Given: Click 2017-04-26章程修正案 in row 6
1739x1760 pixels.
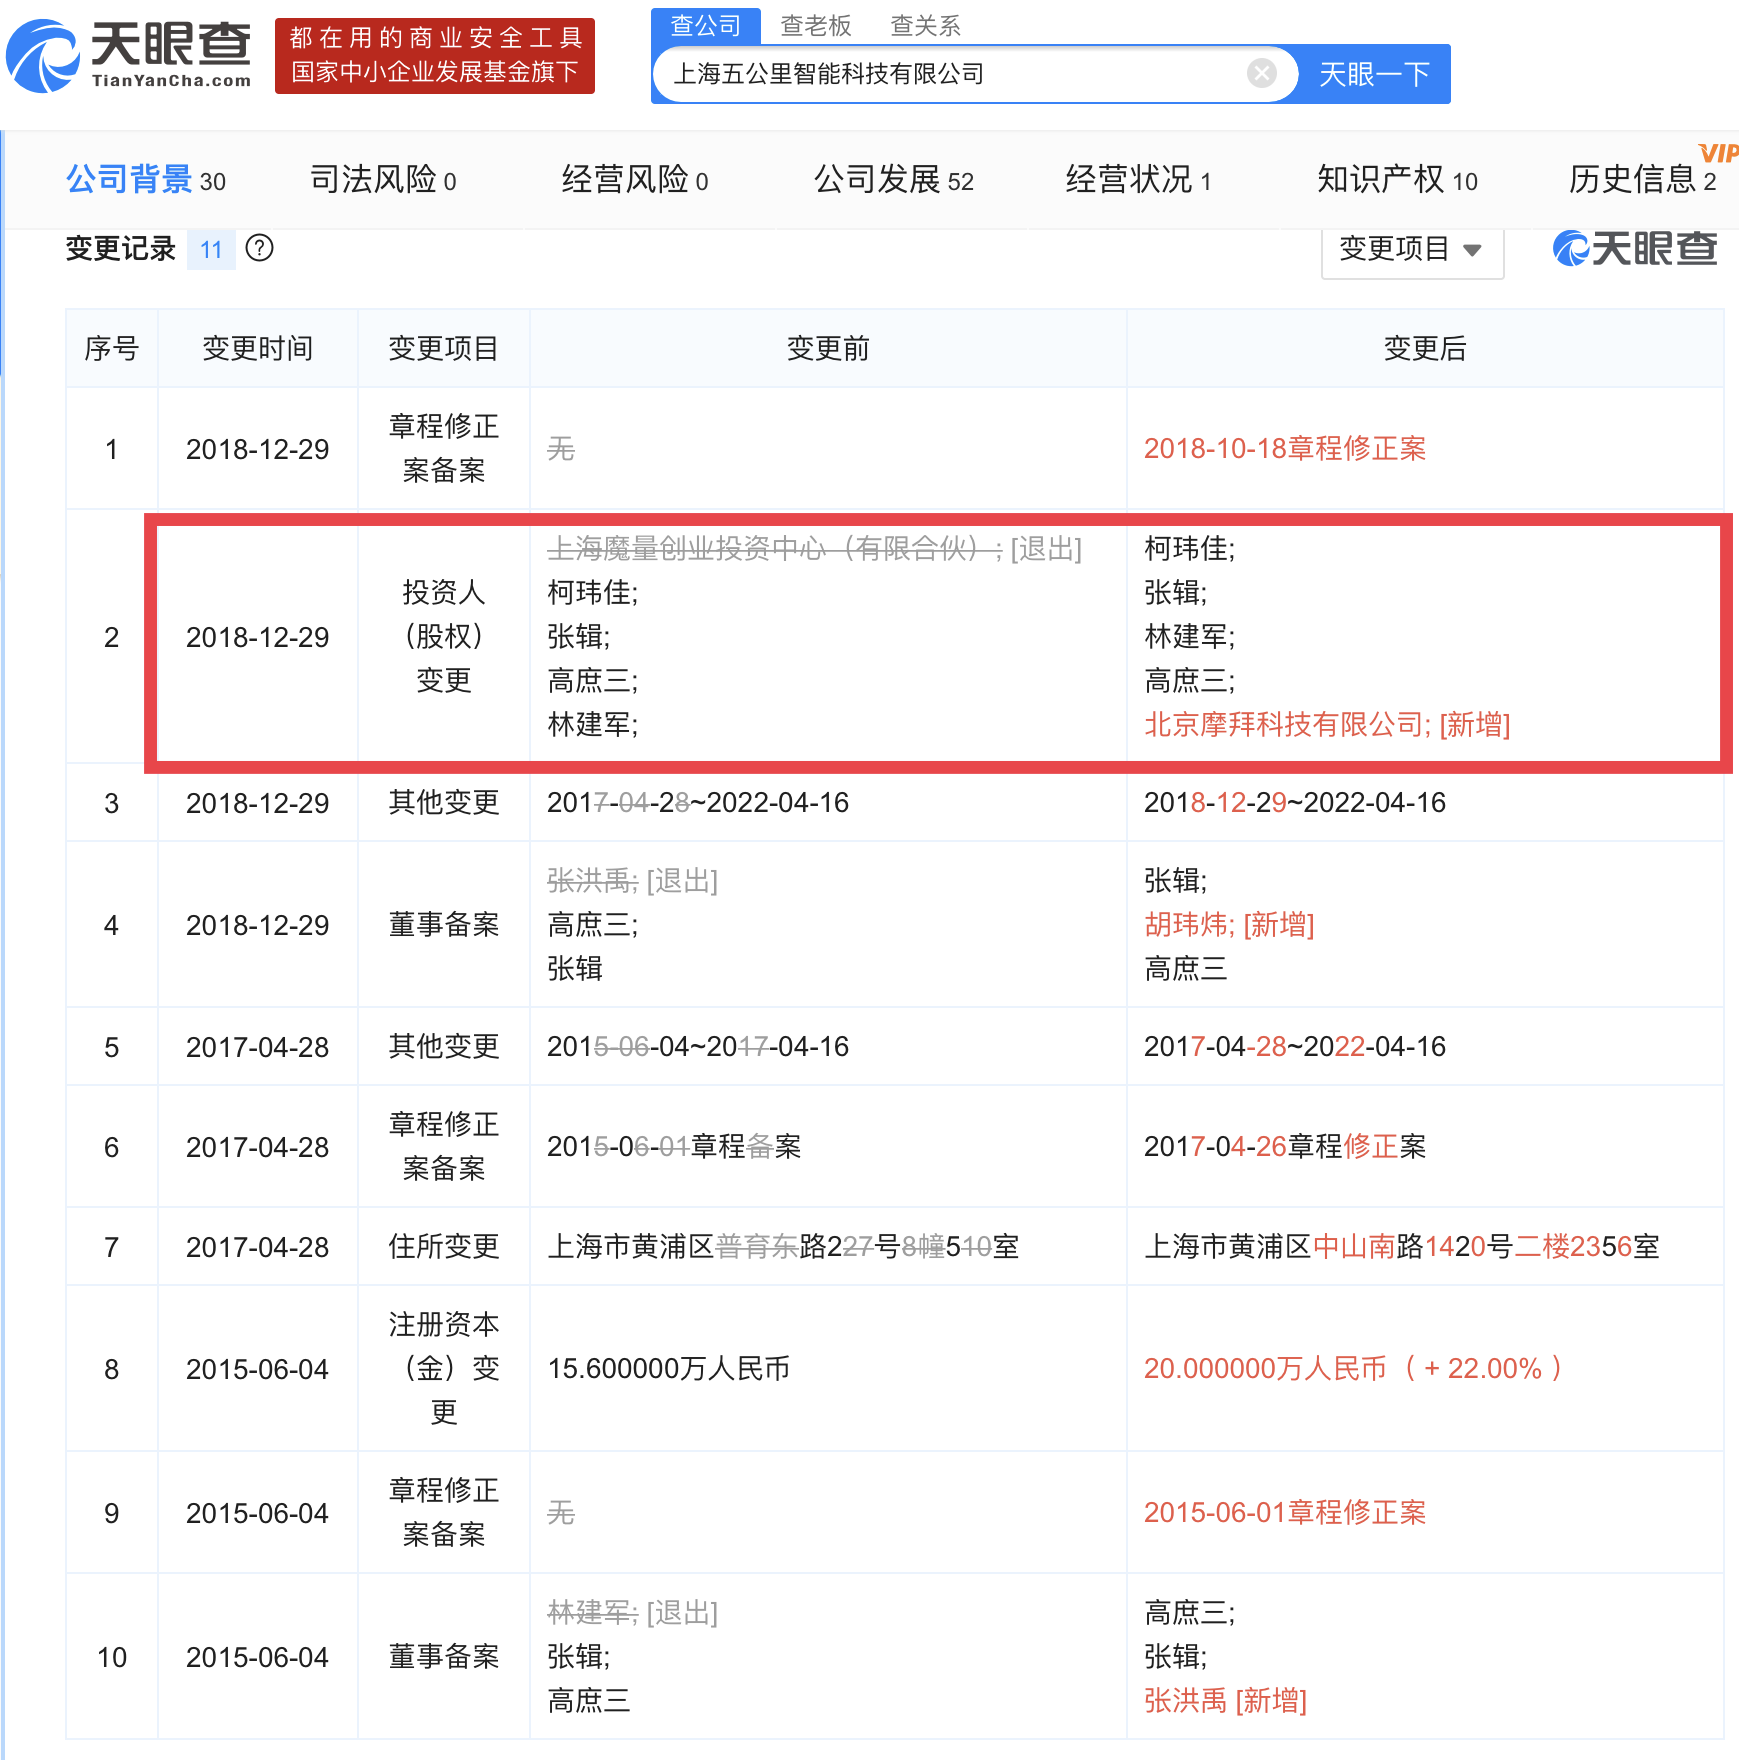Looking at the screenshot, I should point(1285,1146).
